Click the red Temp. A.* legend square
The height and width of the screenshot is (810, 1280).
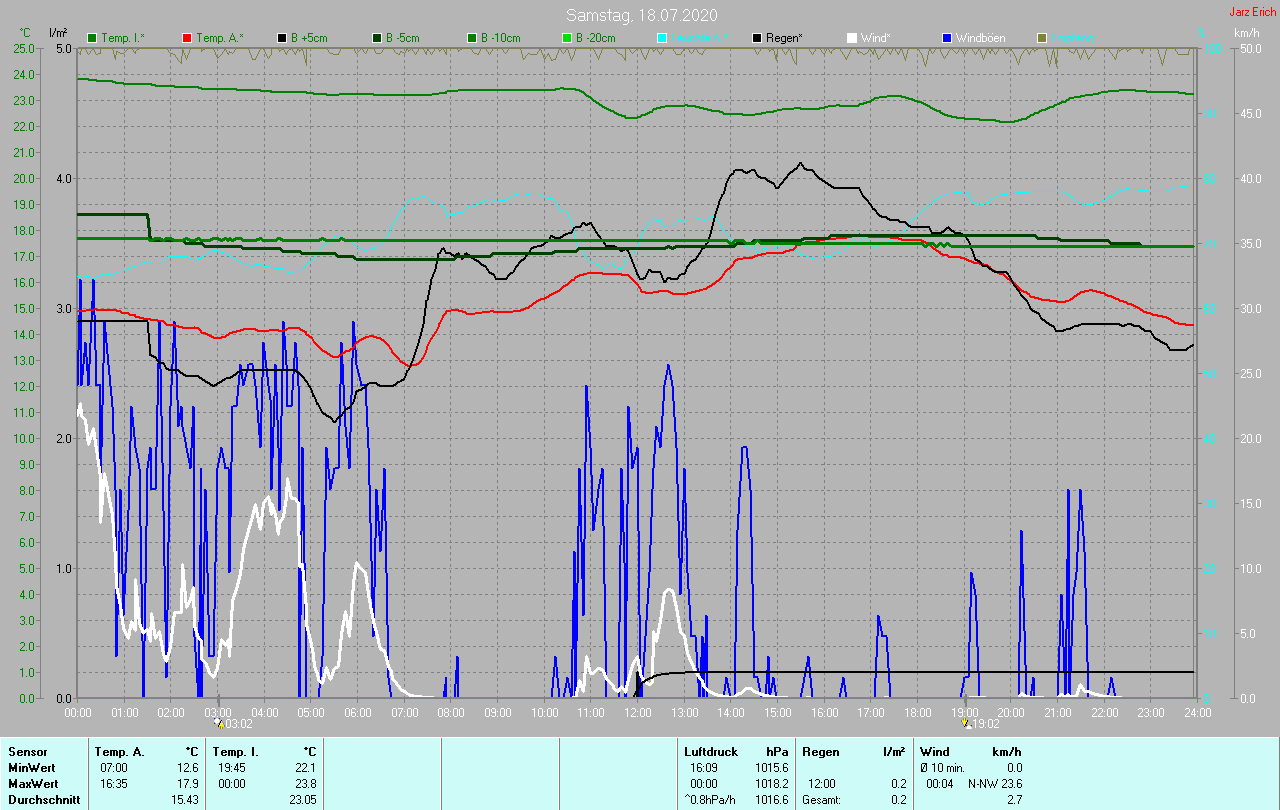click(187, 38)
